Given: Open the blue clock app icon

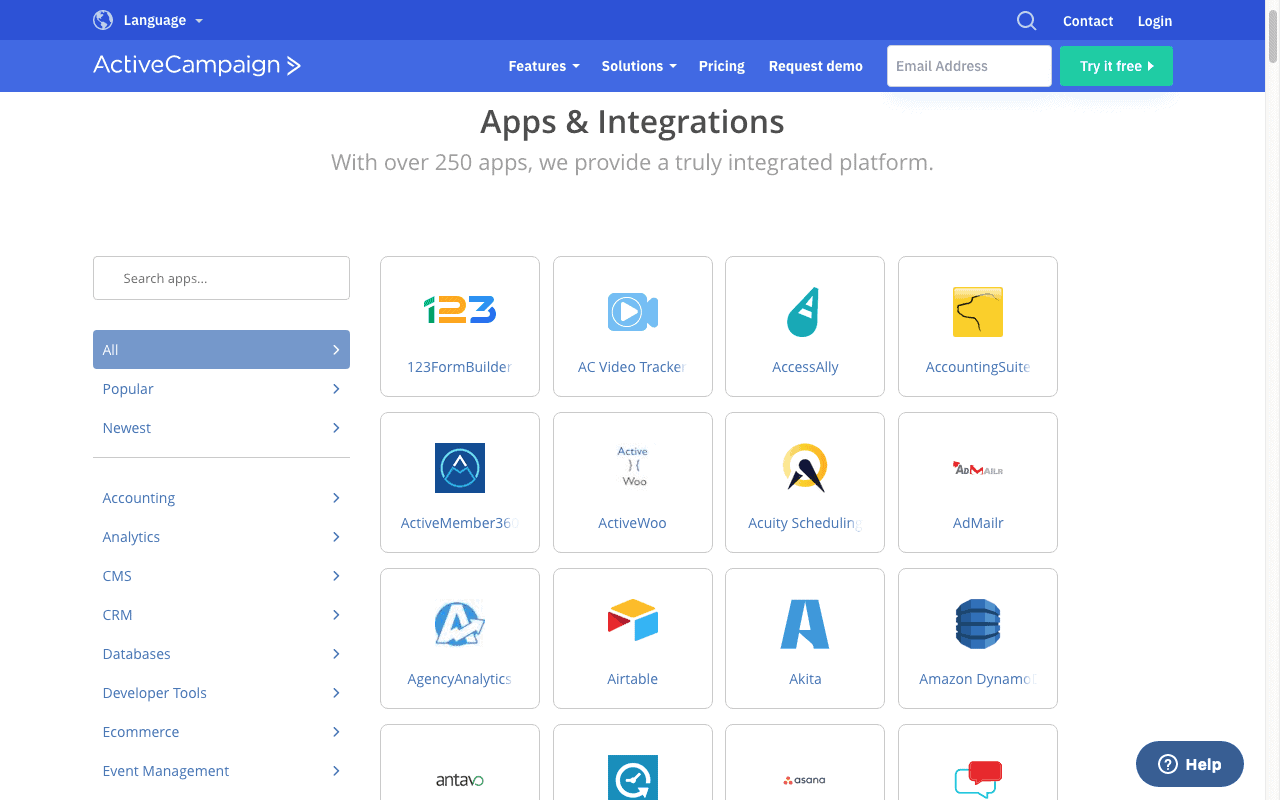Looking at the screenshot, I should coord(633,777).
